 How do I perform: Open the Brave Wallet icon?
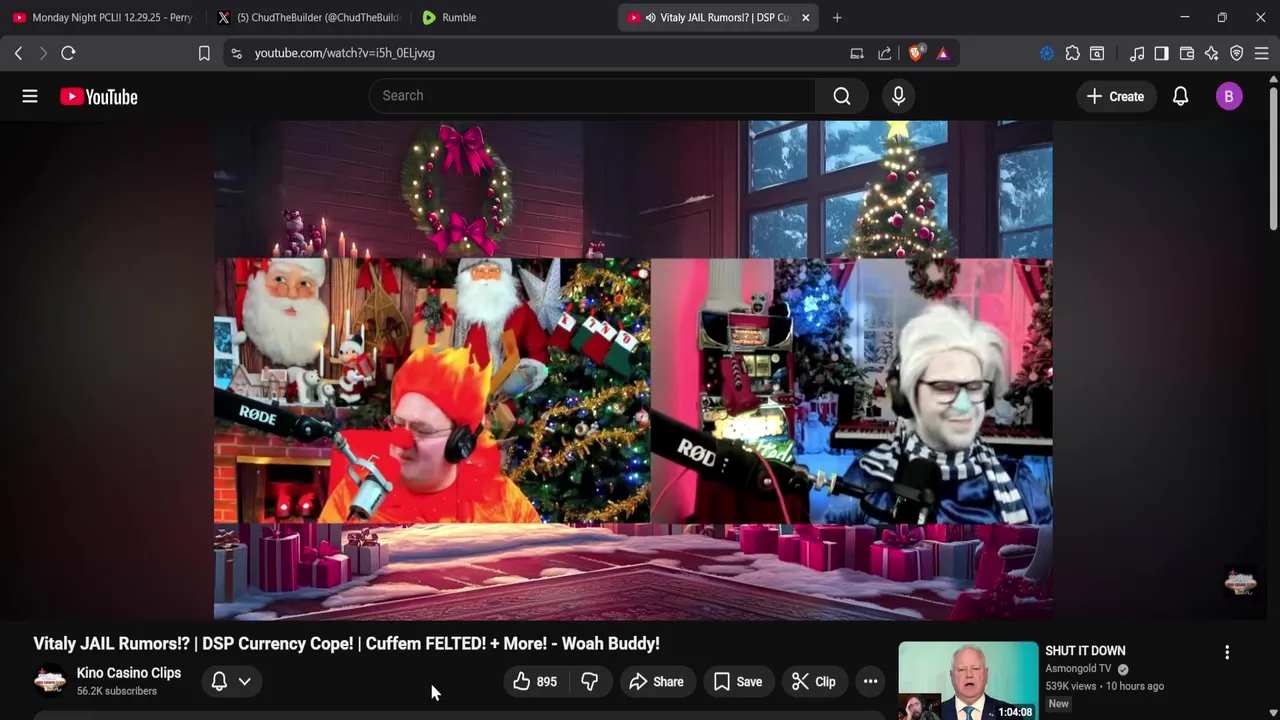pos(1187,53)
